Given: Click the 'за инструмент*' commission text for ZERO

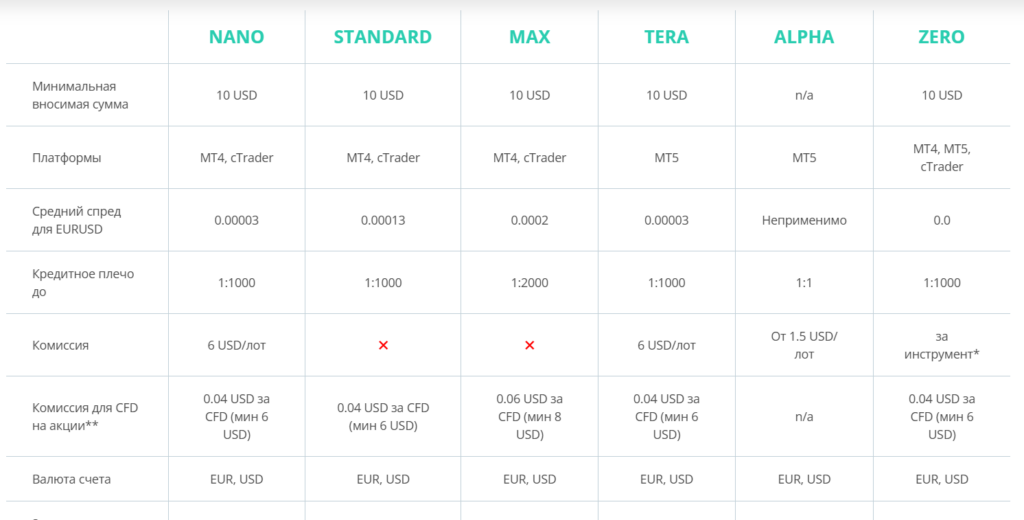Looking at the screenshot, I should [941, 345].
